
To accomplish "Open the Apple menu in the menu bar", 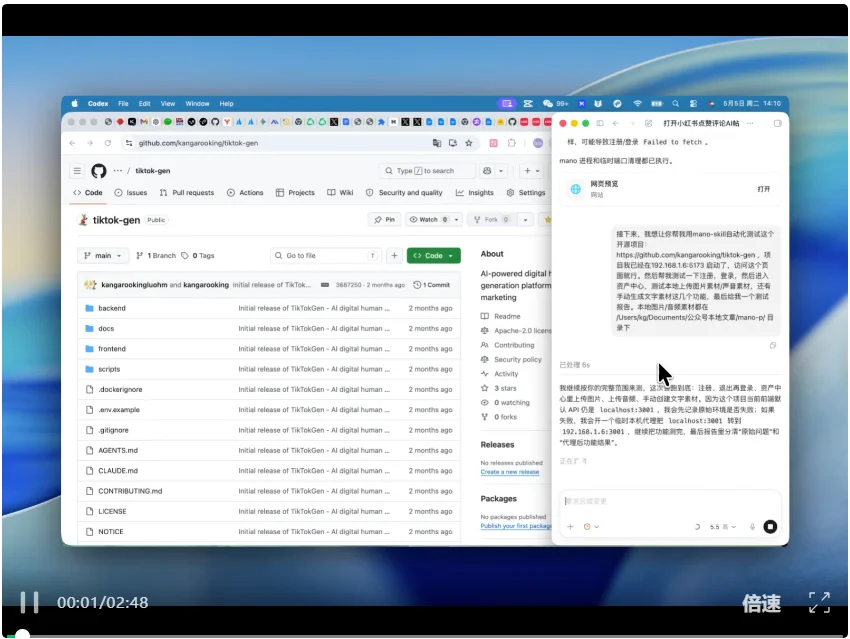I will coord(75,104).
